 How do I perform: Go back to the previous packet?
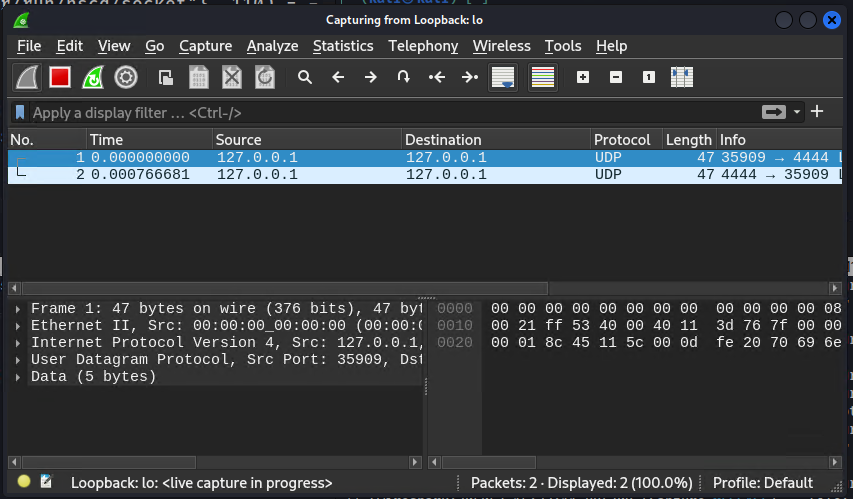(338, 77)
